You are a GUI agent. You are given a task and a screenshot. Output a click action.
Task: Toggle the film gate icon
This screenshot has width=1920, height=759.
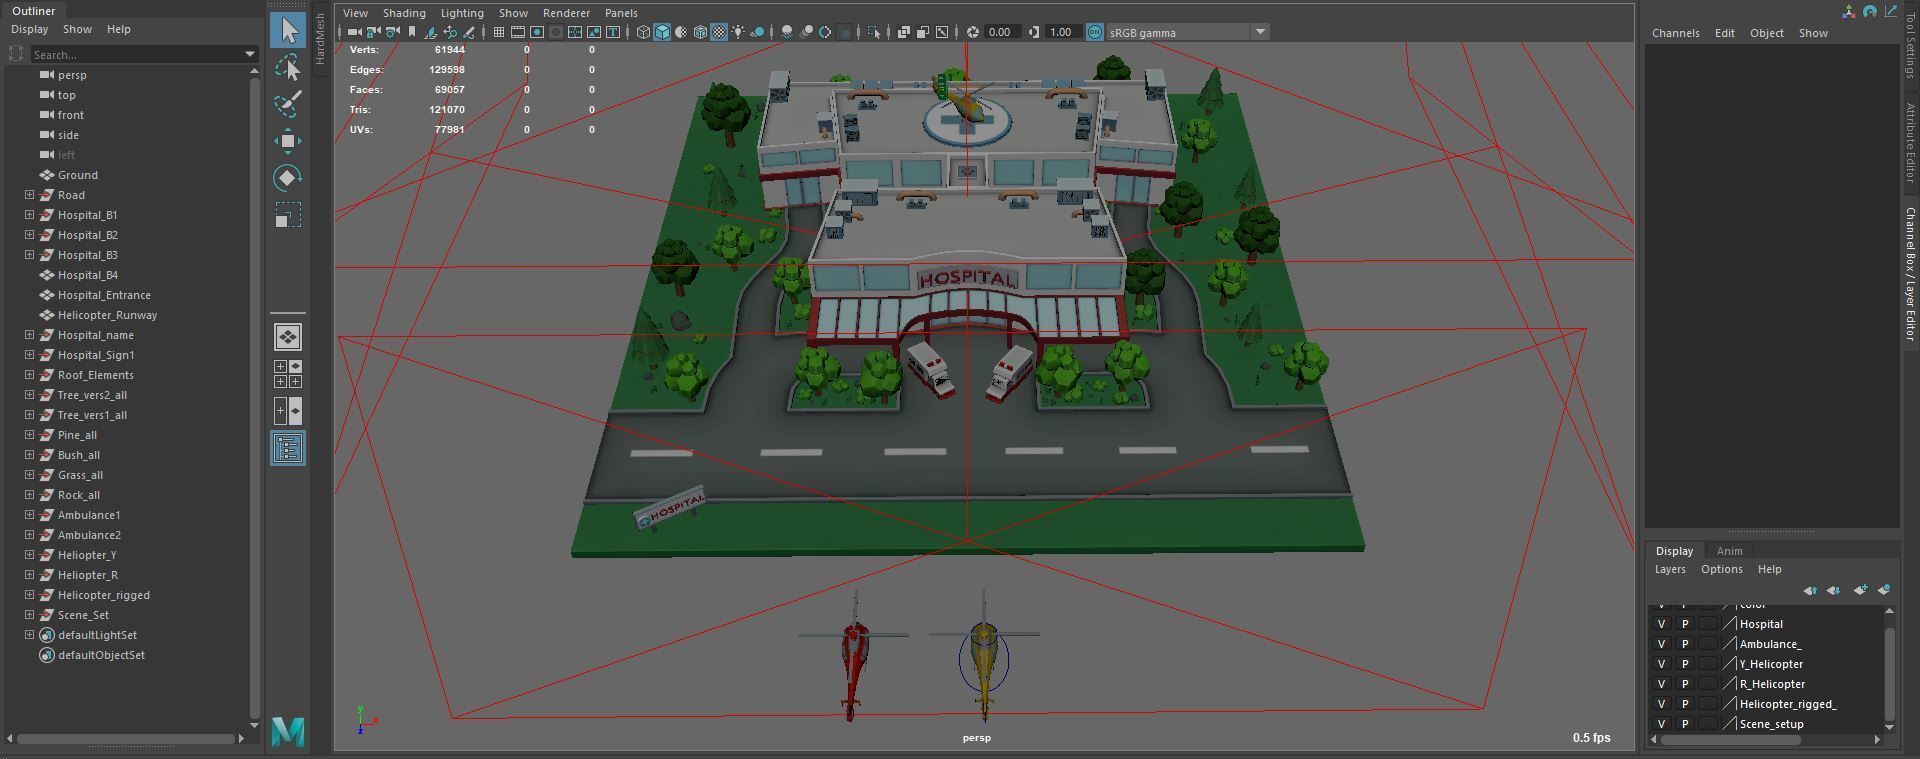click(518, 32)
